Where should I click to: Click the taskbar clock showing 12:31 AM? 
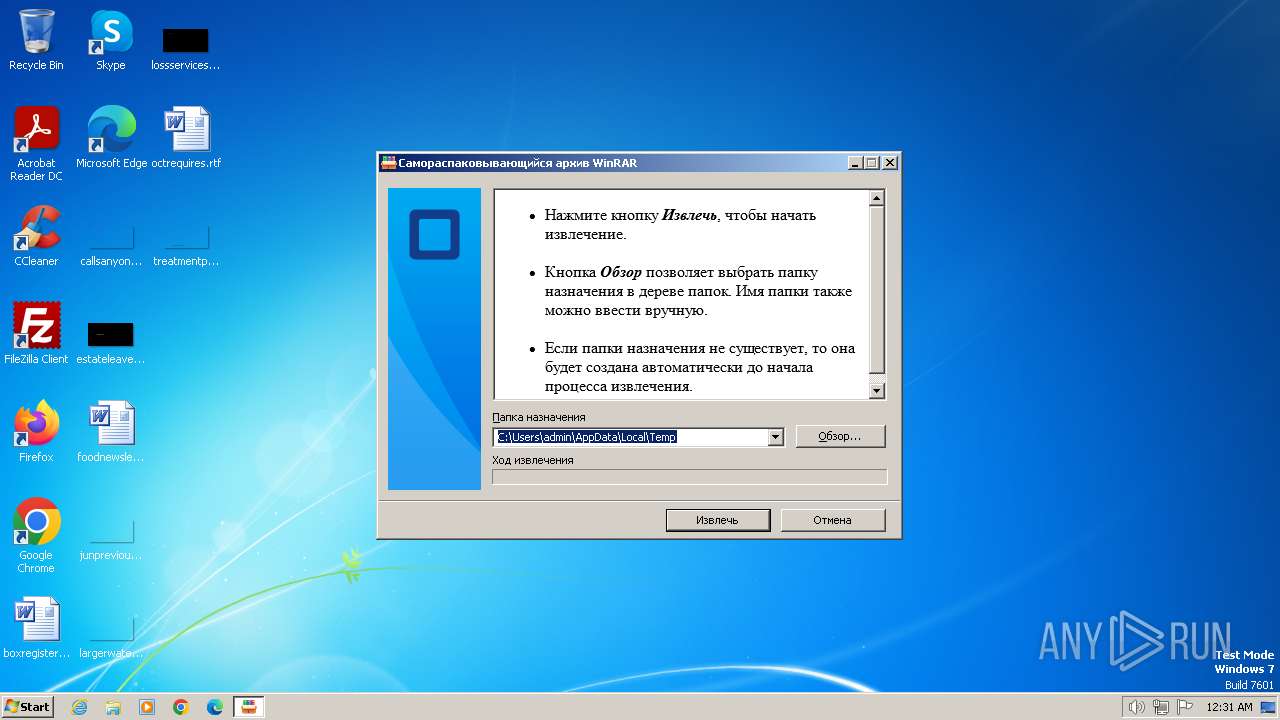pyautogui.click(x=1229, y=707)
